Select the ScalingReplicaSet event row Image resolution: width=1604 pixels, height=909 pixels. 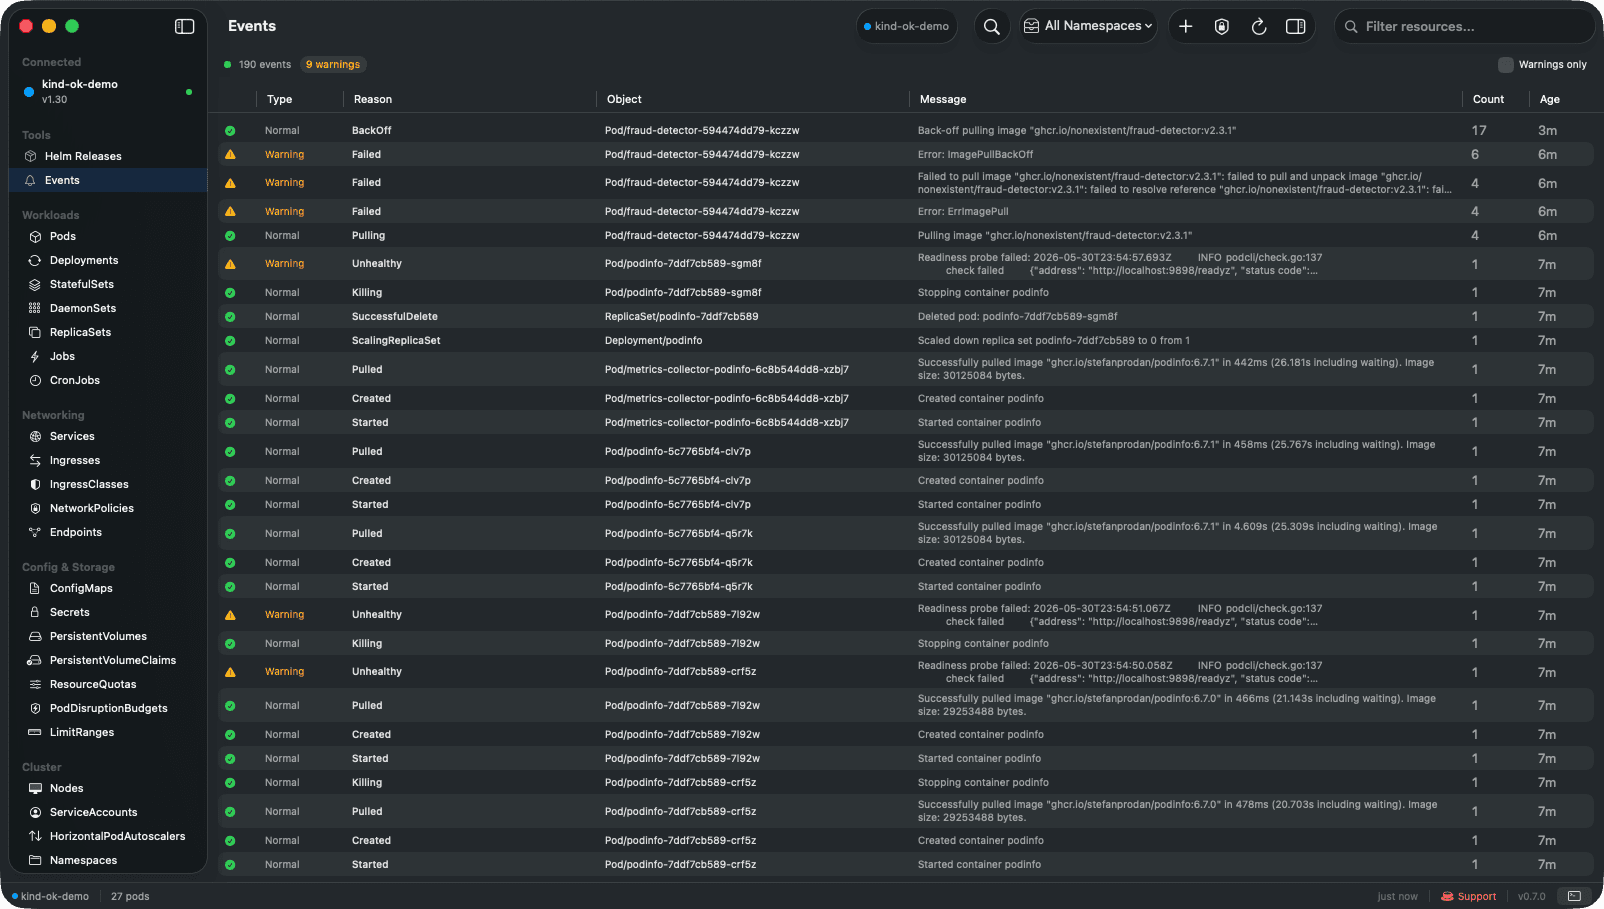(905, 341)
